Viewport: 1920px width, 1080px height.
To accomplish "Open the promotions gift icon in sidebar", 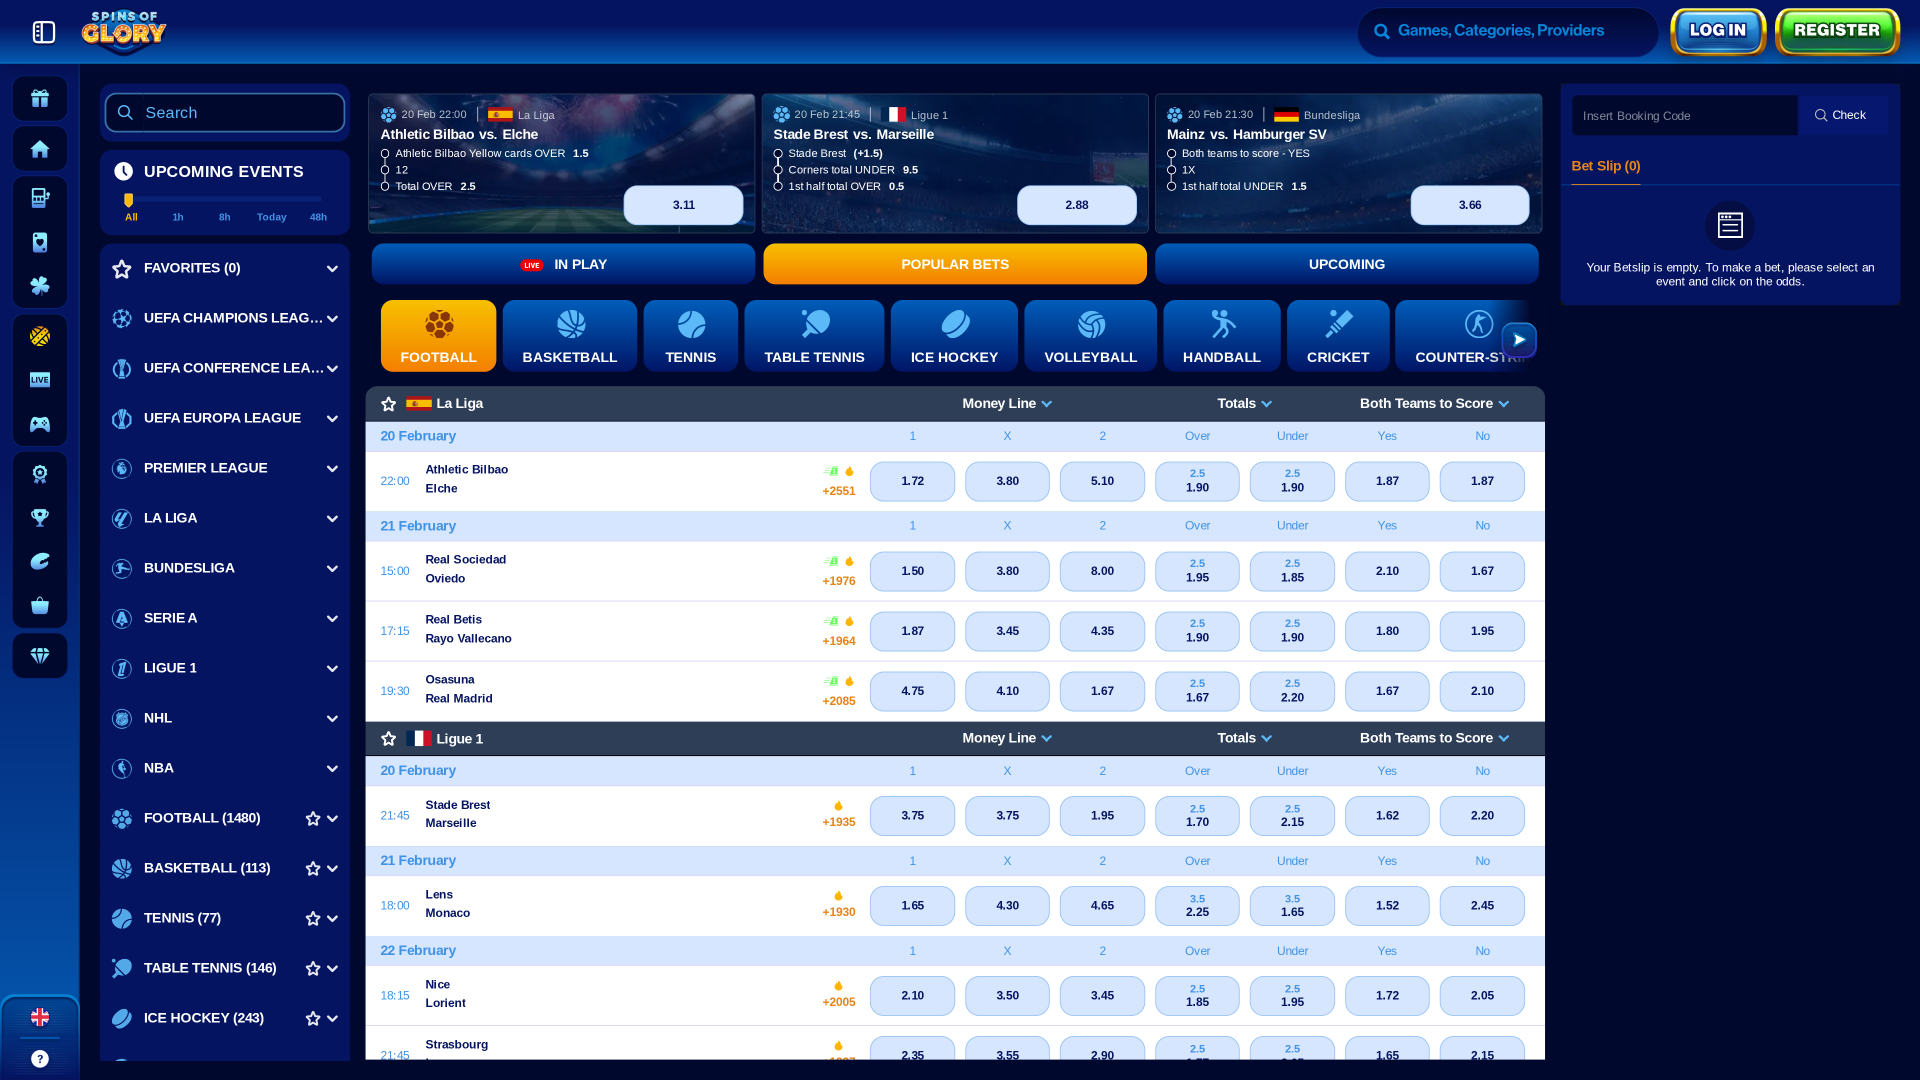I will [40, 98].
